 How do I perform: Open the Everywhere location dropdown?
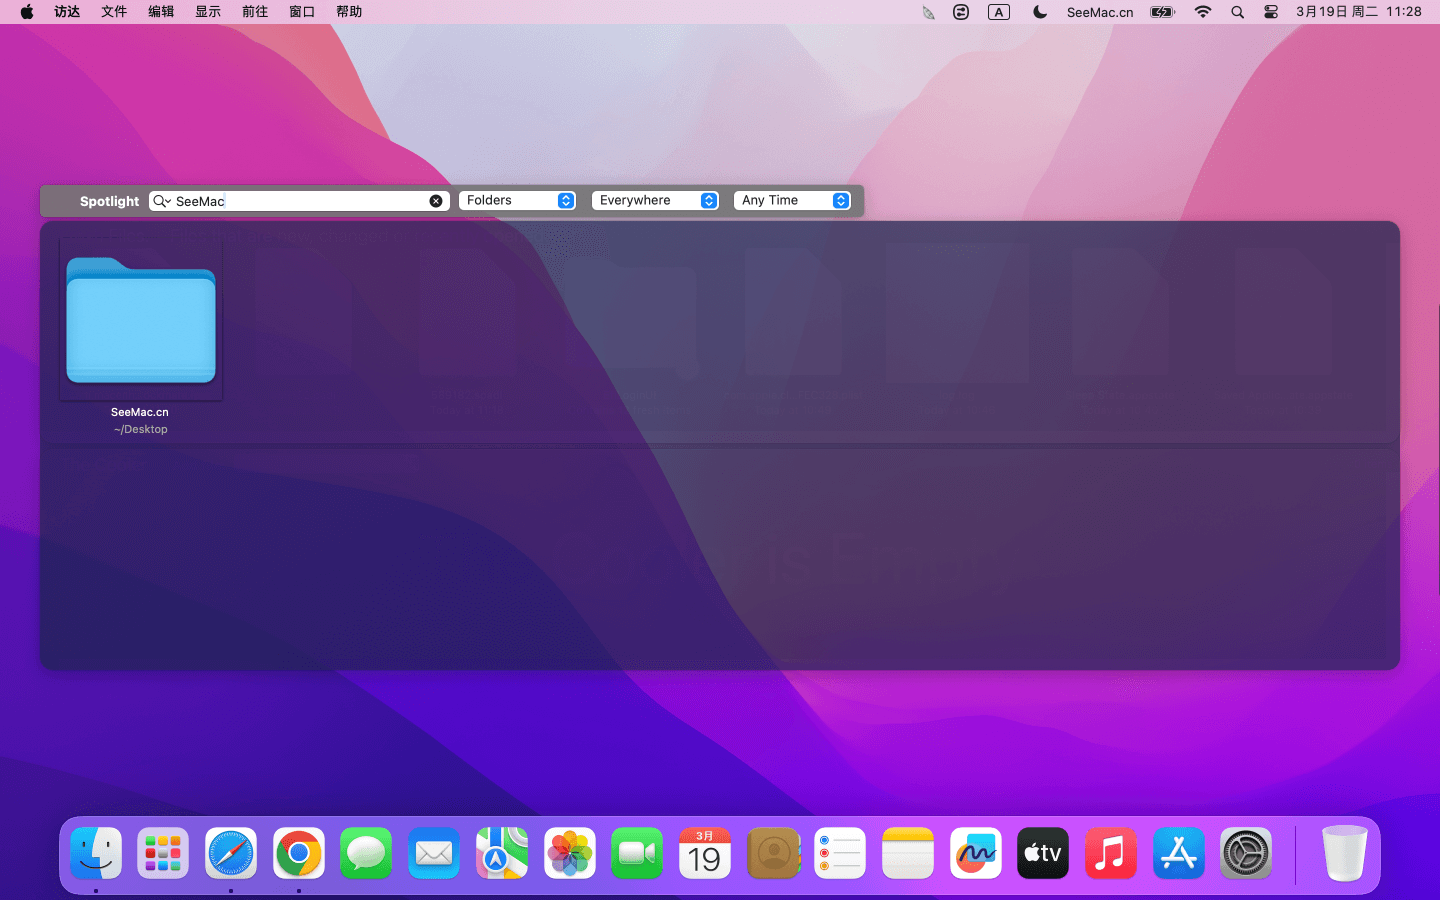[x=655, y=201]
